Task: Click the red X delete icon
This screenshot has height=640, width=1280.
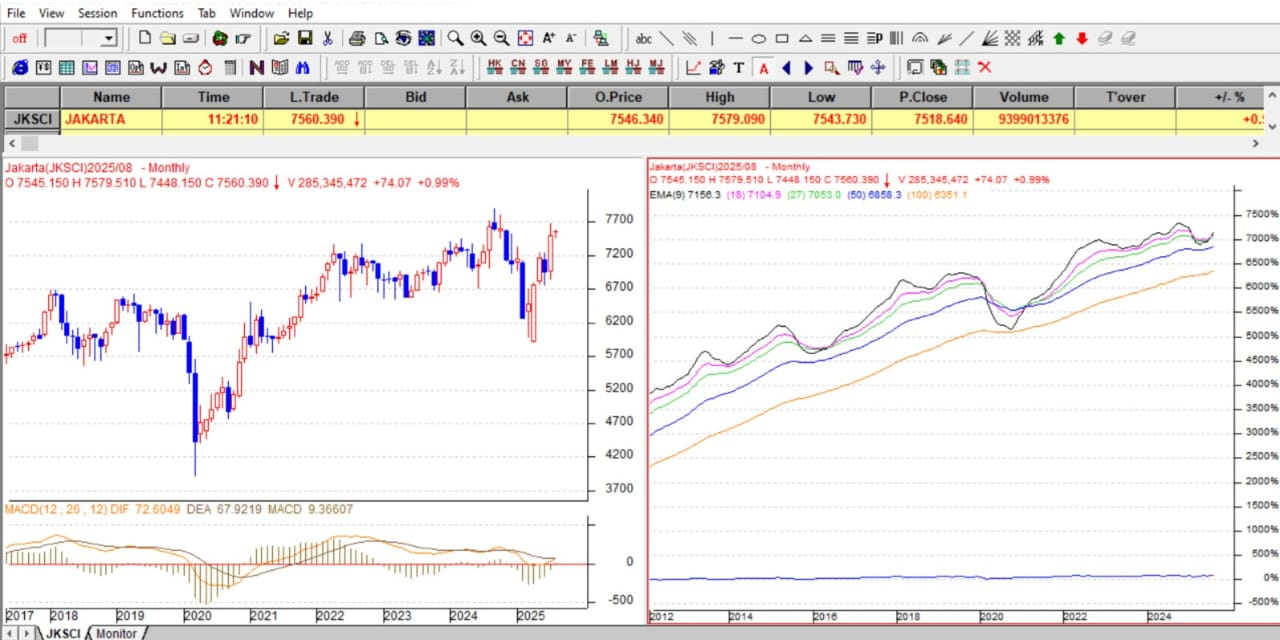Action: (984, 67)
